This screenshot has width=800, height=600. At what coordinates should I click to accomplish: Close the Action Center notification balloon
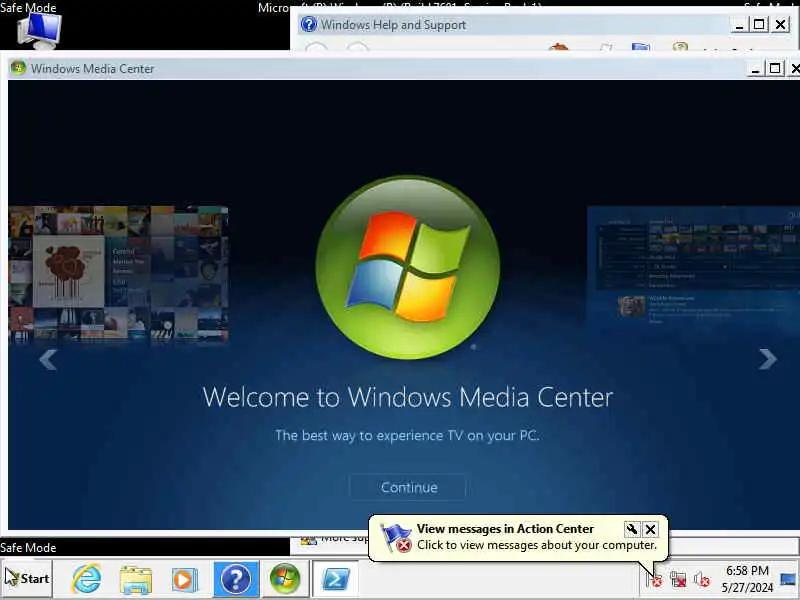pos(651,529)
